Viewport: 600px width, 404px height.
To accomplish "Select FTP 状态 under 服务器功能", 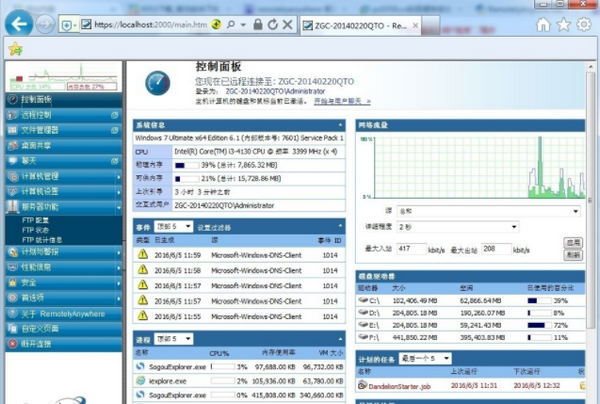I will point(38,228).
